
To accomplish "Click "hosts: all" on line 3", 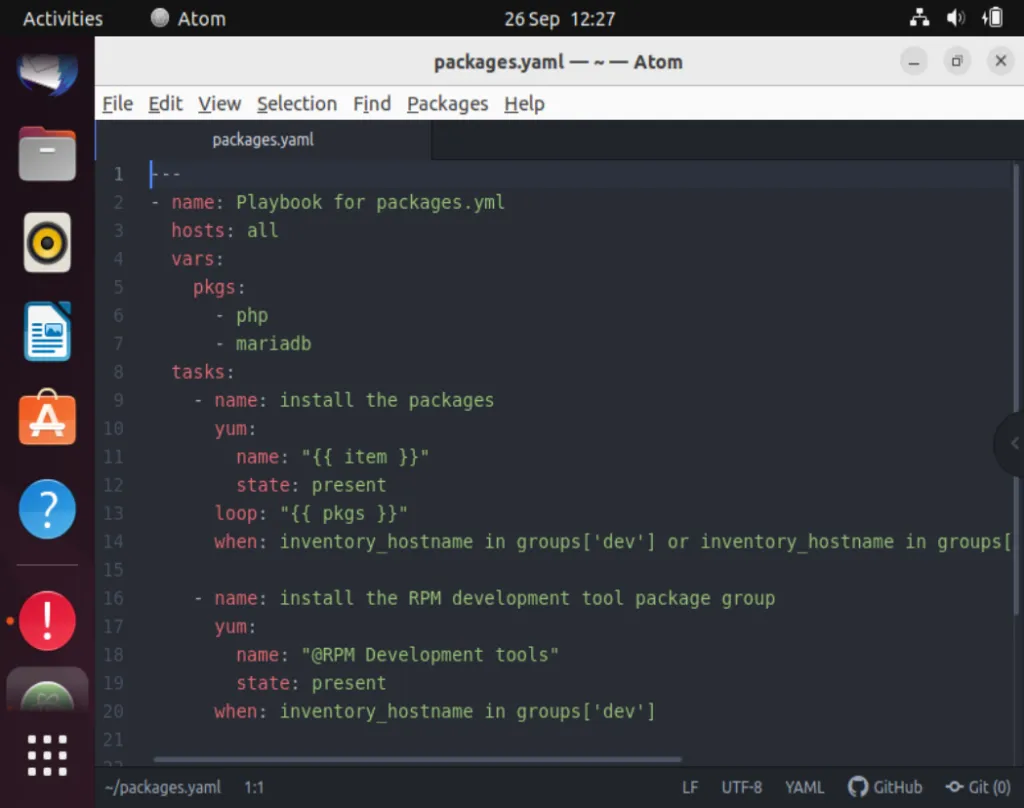I will click(x=225, y=231).
